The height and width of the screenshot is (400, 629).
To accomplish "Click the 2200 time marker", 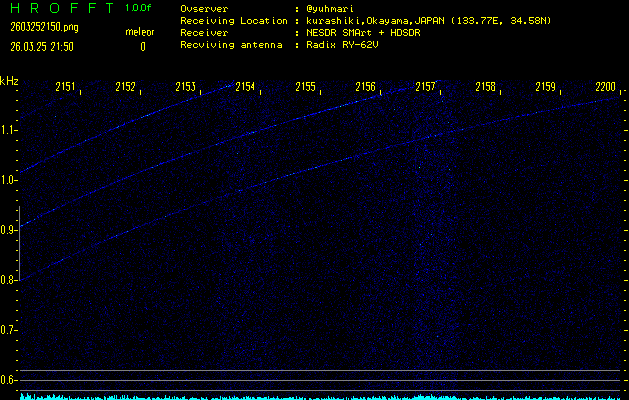I will click(x=605, y=87).
